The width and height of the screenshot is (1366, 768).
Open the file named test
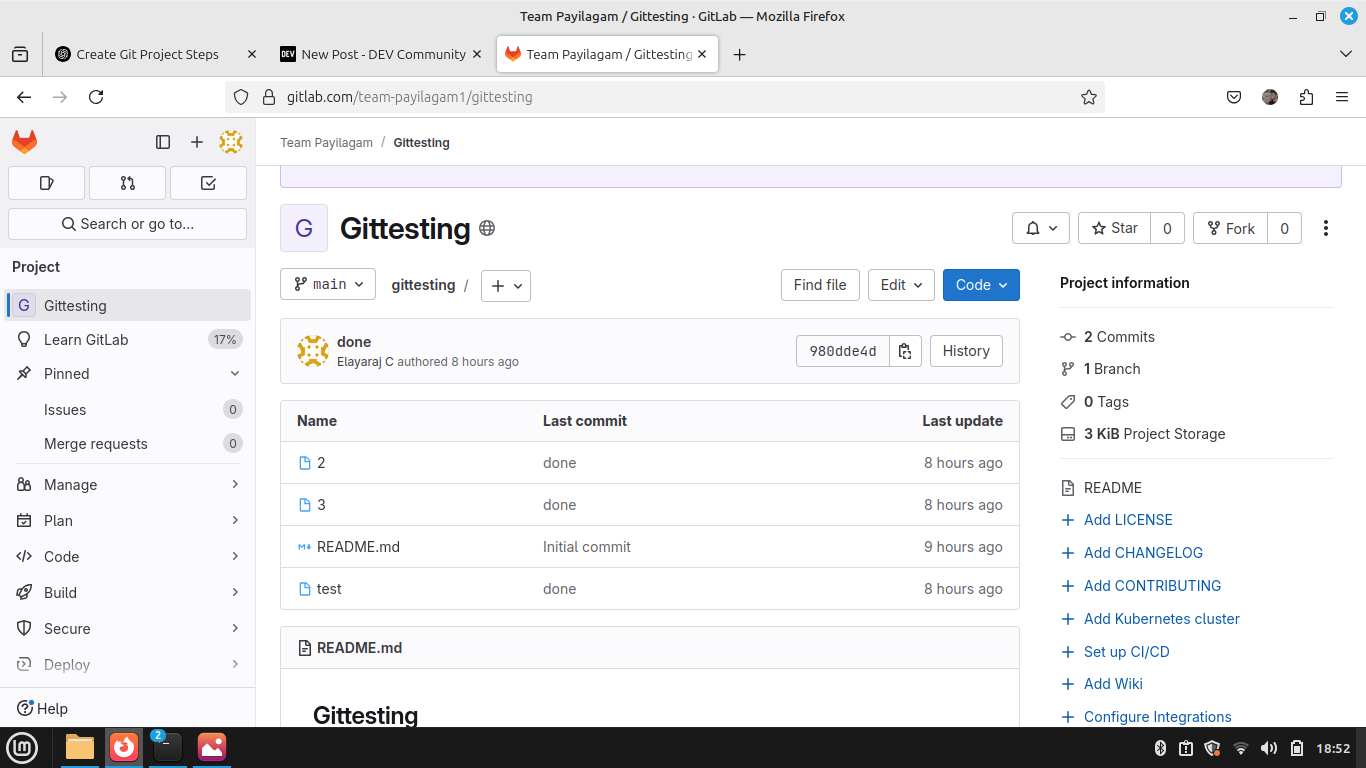tap(329, 589)
